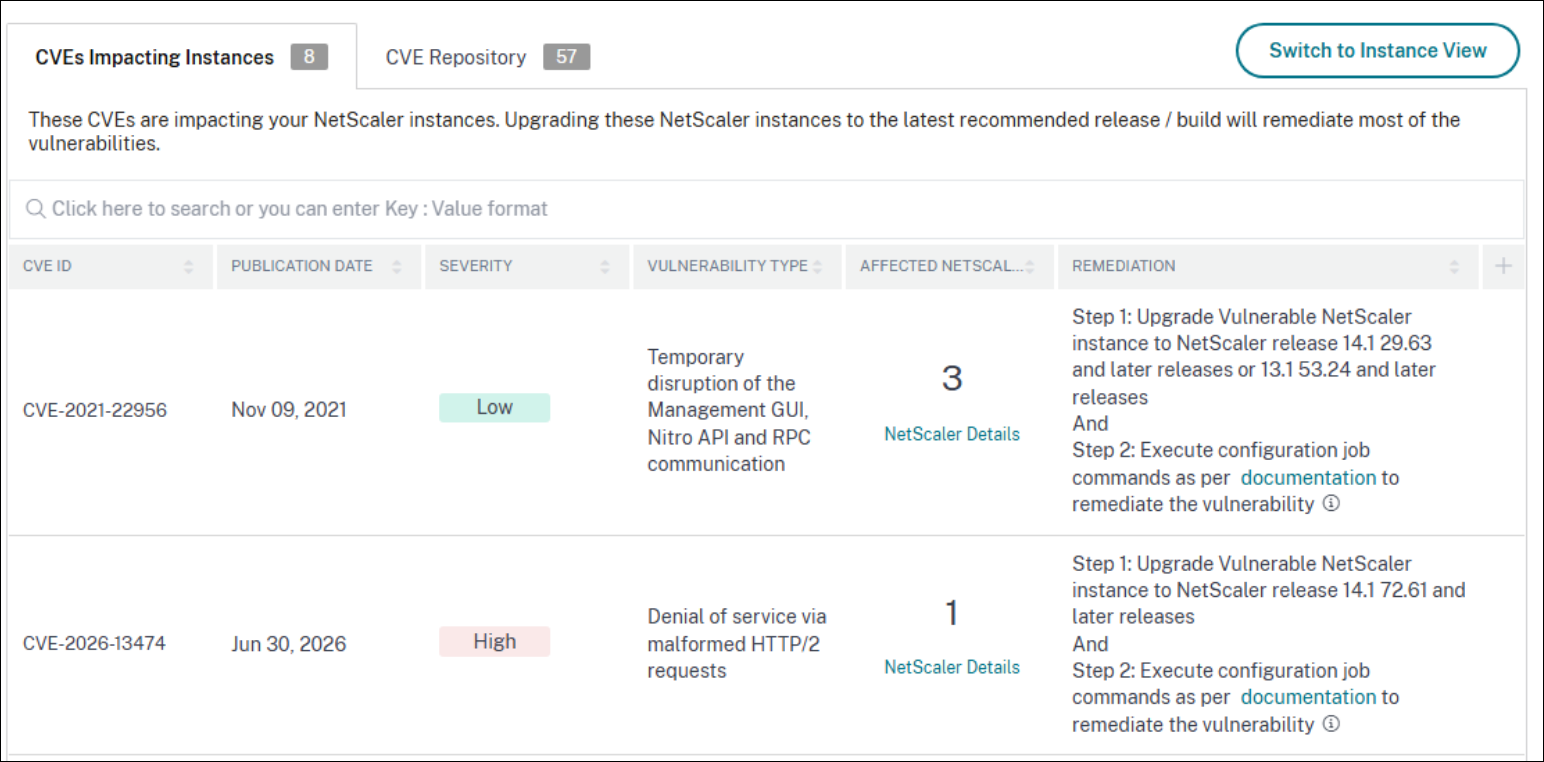The image size is (1544, 762).
Task: Open documentation link for CVE-2021-22956
Action: coord(1308,477)
